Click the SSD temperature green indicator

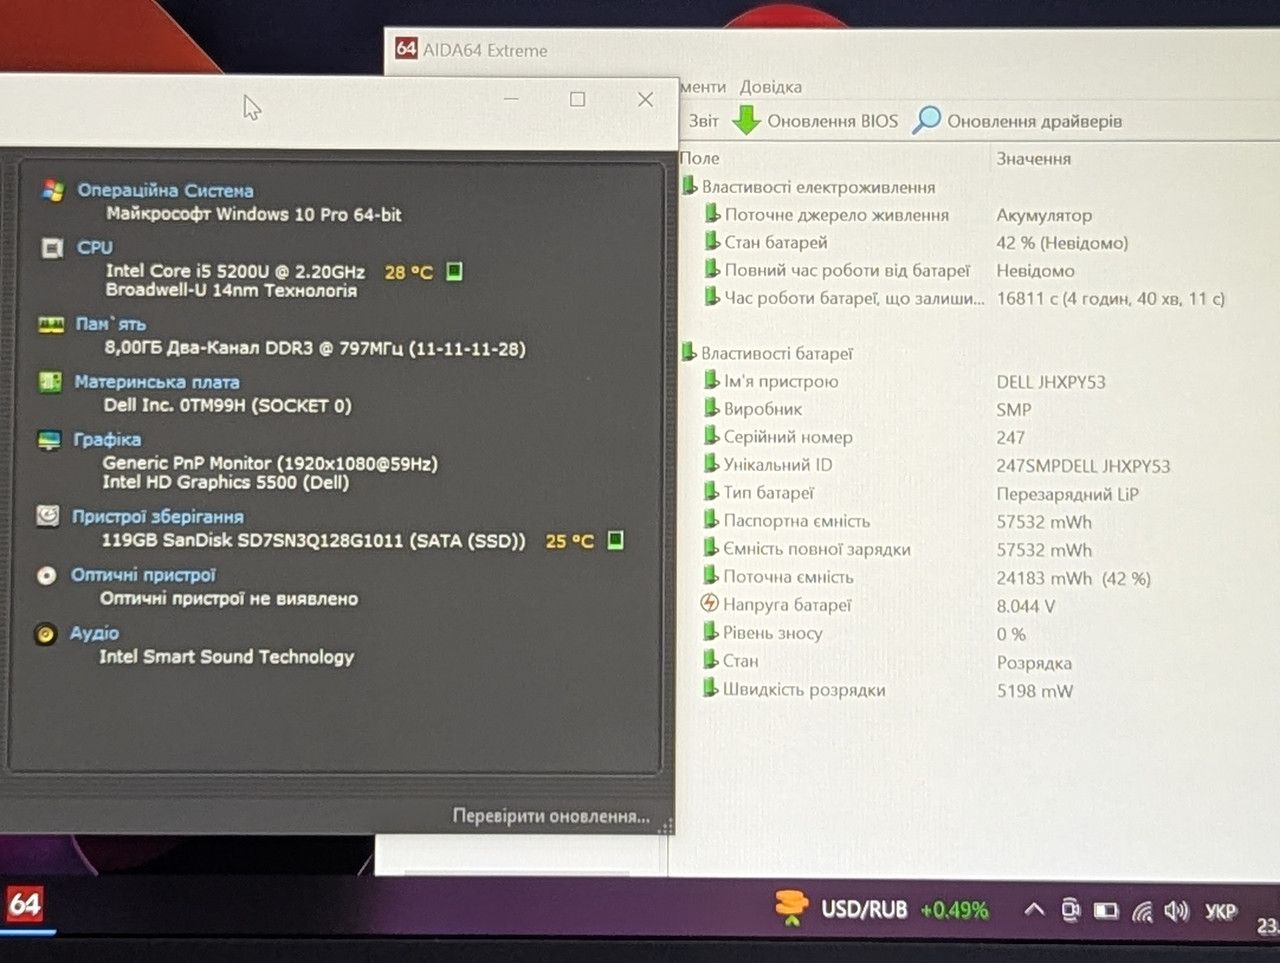(616, 540)
